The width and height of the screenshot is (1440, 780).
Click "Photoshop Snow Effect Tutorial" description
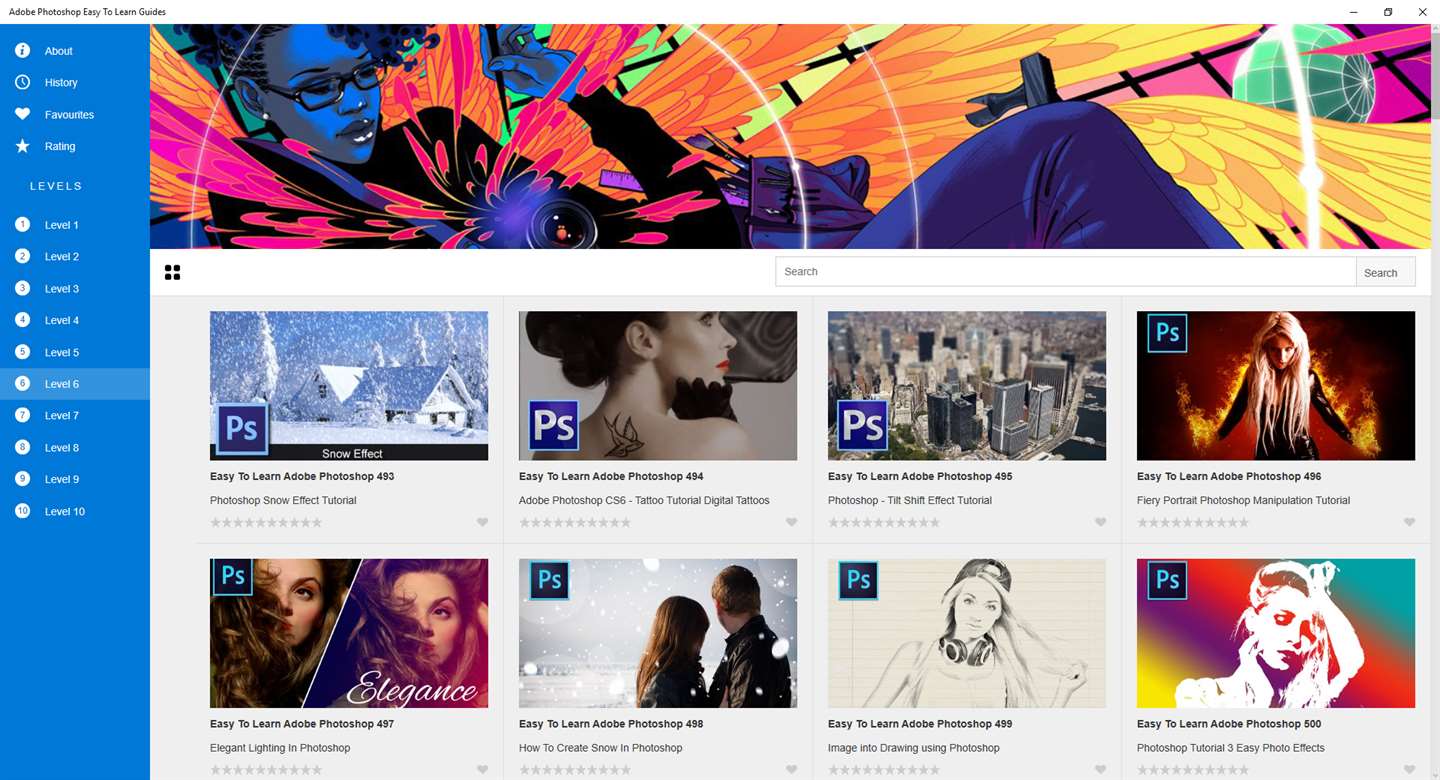point(283,500)
